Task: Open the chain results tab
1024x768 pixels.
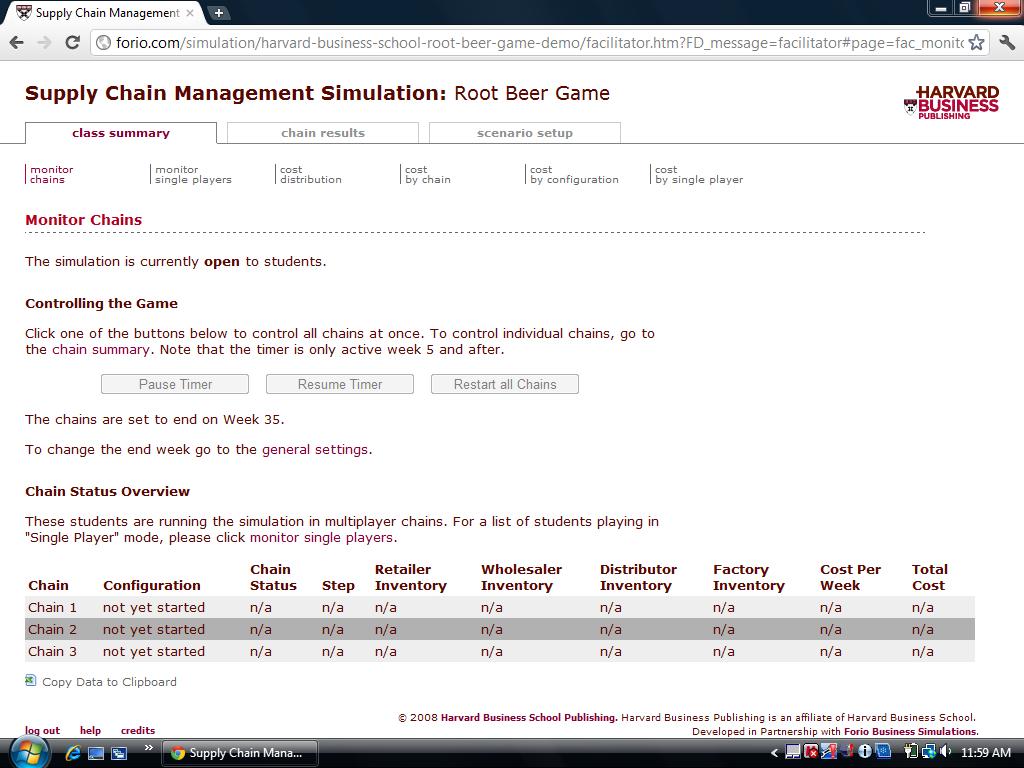Action: tap(323, 133)
